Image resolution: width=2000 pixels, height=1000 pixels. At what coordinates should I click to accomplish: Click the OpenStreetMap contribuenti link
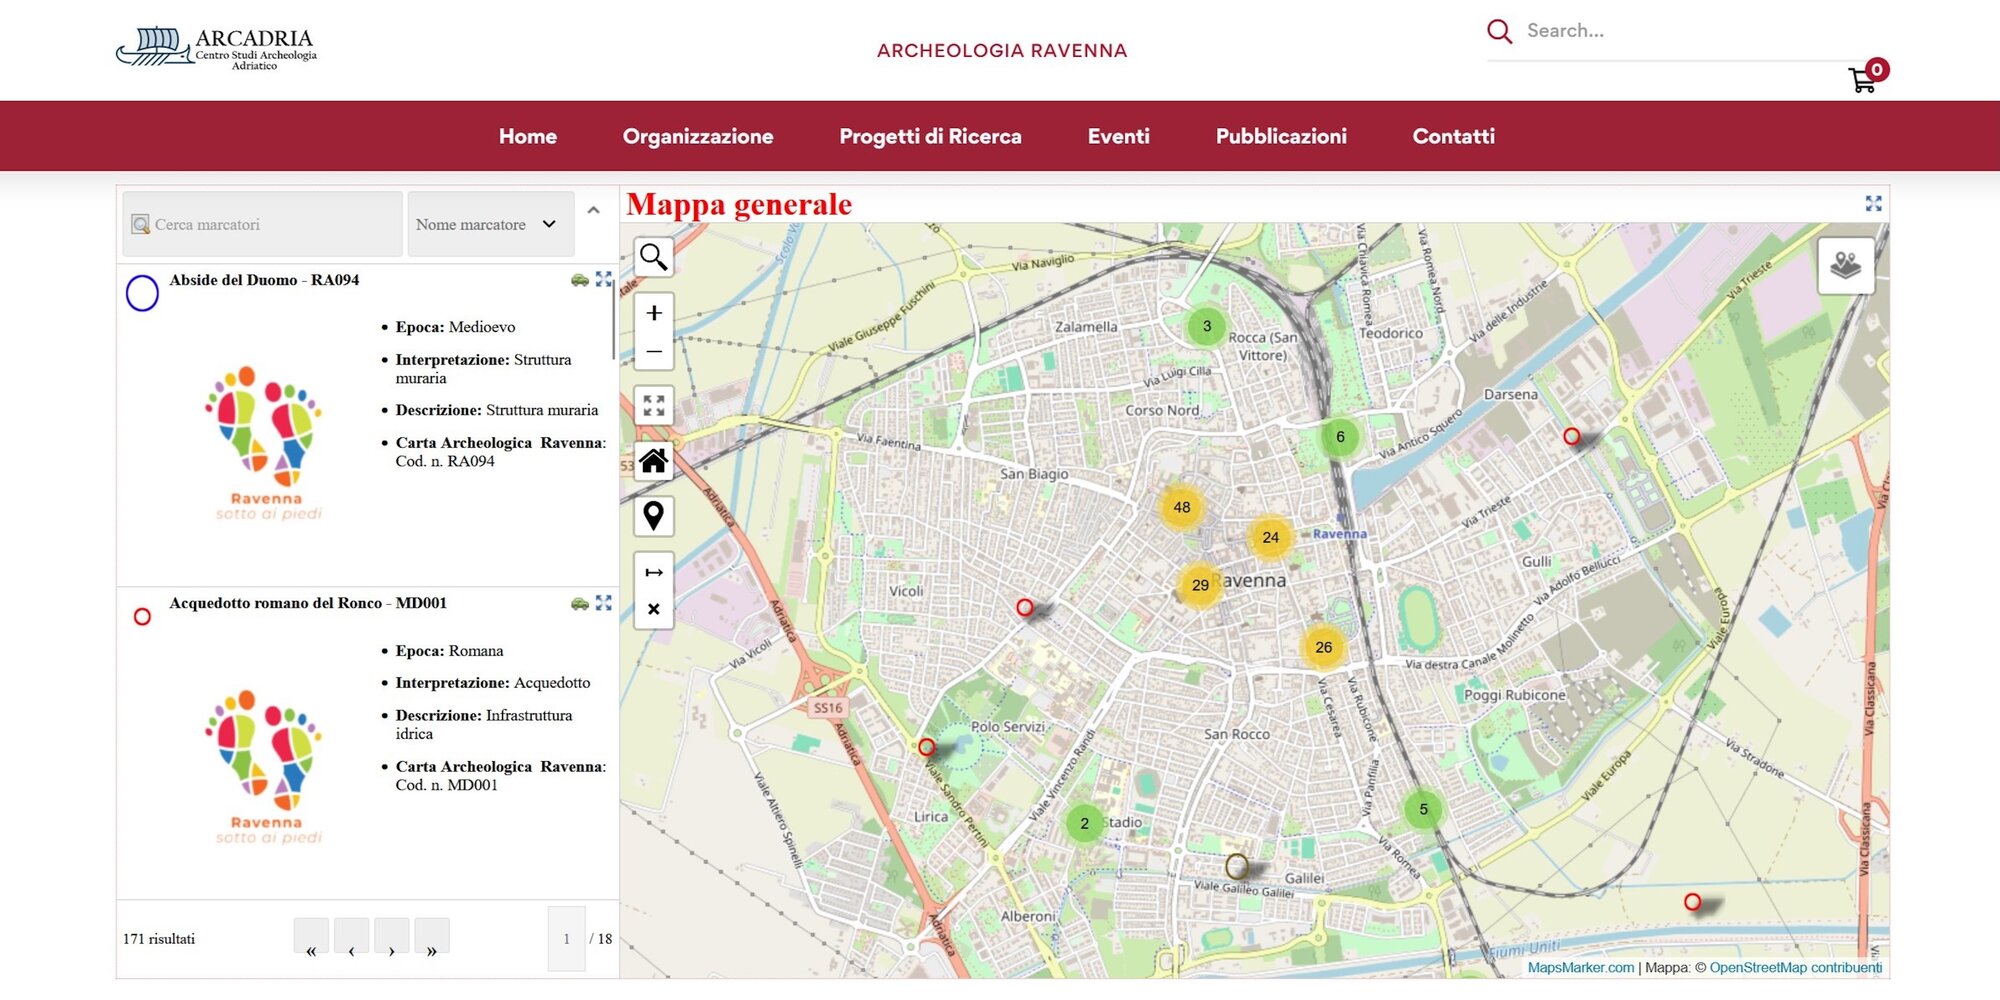pyautogui.click(x=1795, y=967)
